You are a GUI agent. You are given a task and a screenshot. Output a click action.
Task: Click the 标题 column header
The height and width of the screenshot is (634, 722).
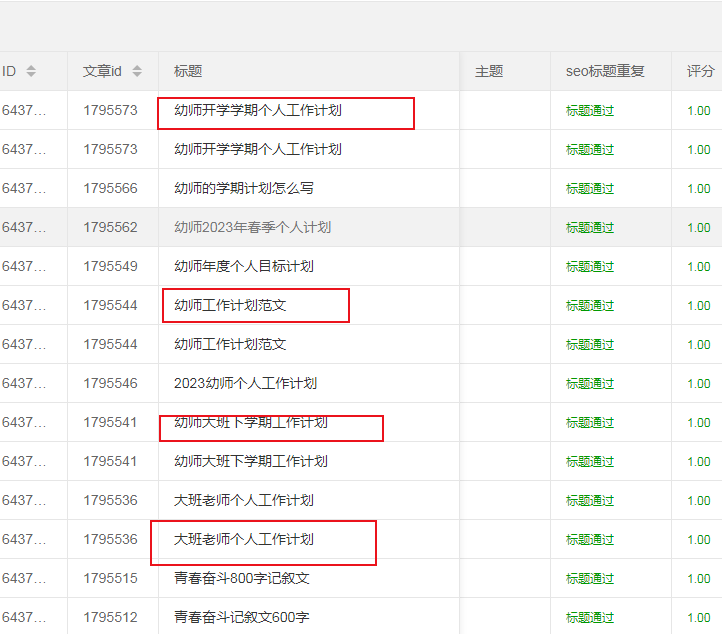188,72
